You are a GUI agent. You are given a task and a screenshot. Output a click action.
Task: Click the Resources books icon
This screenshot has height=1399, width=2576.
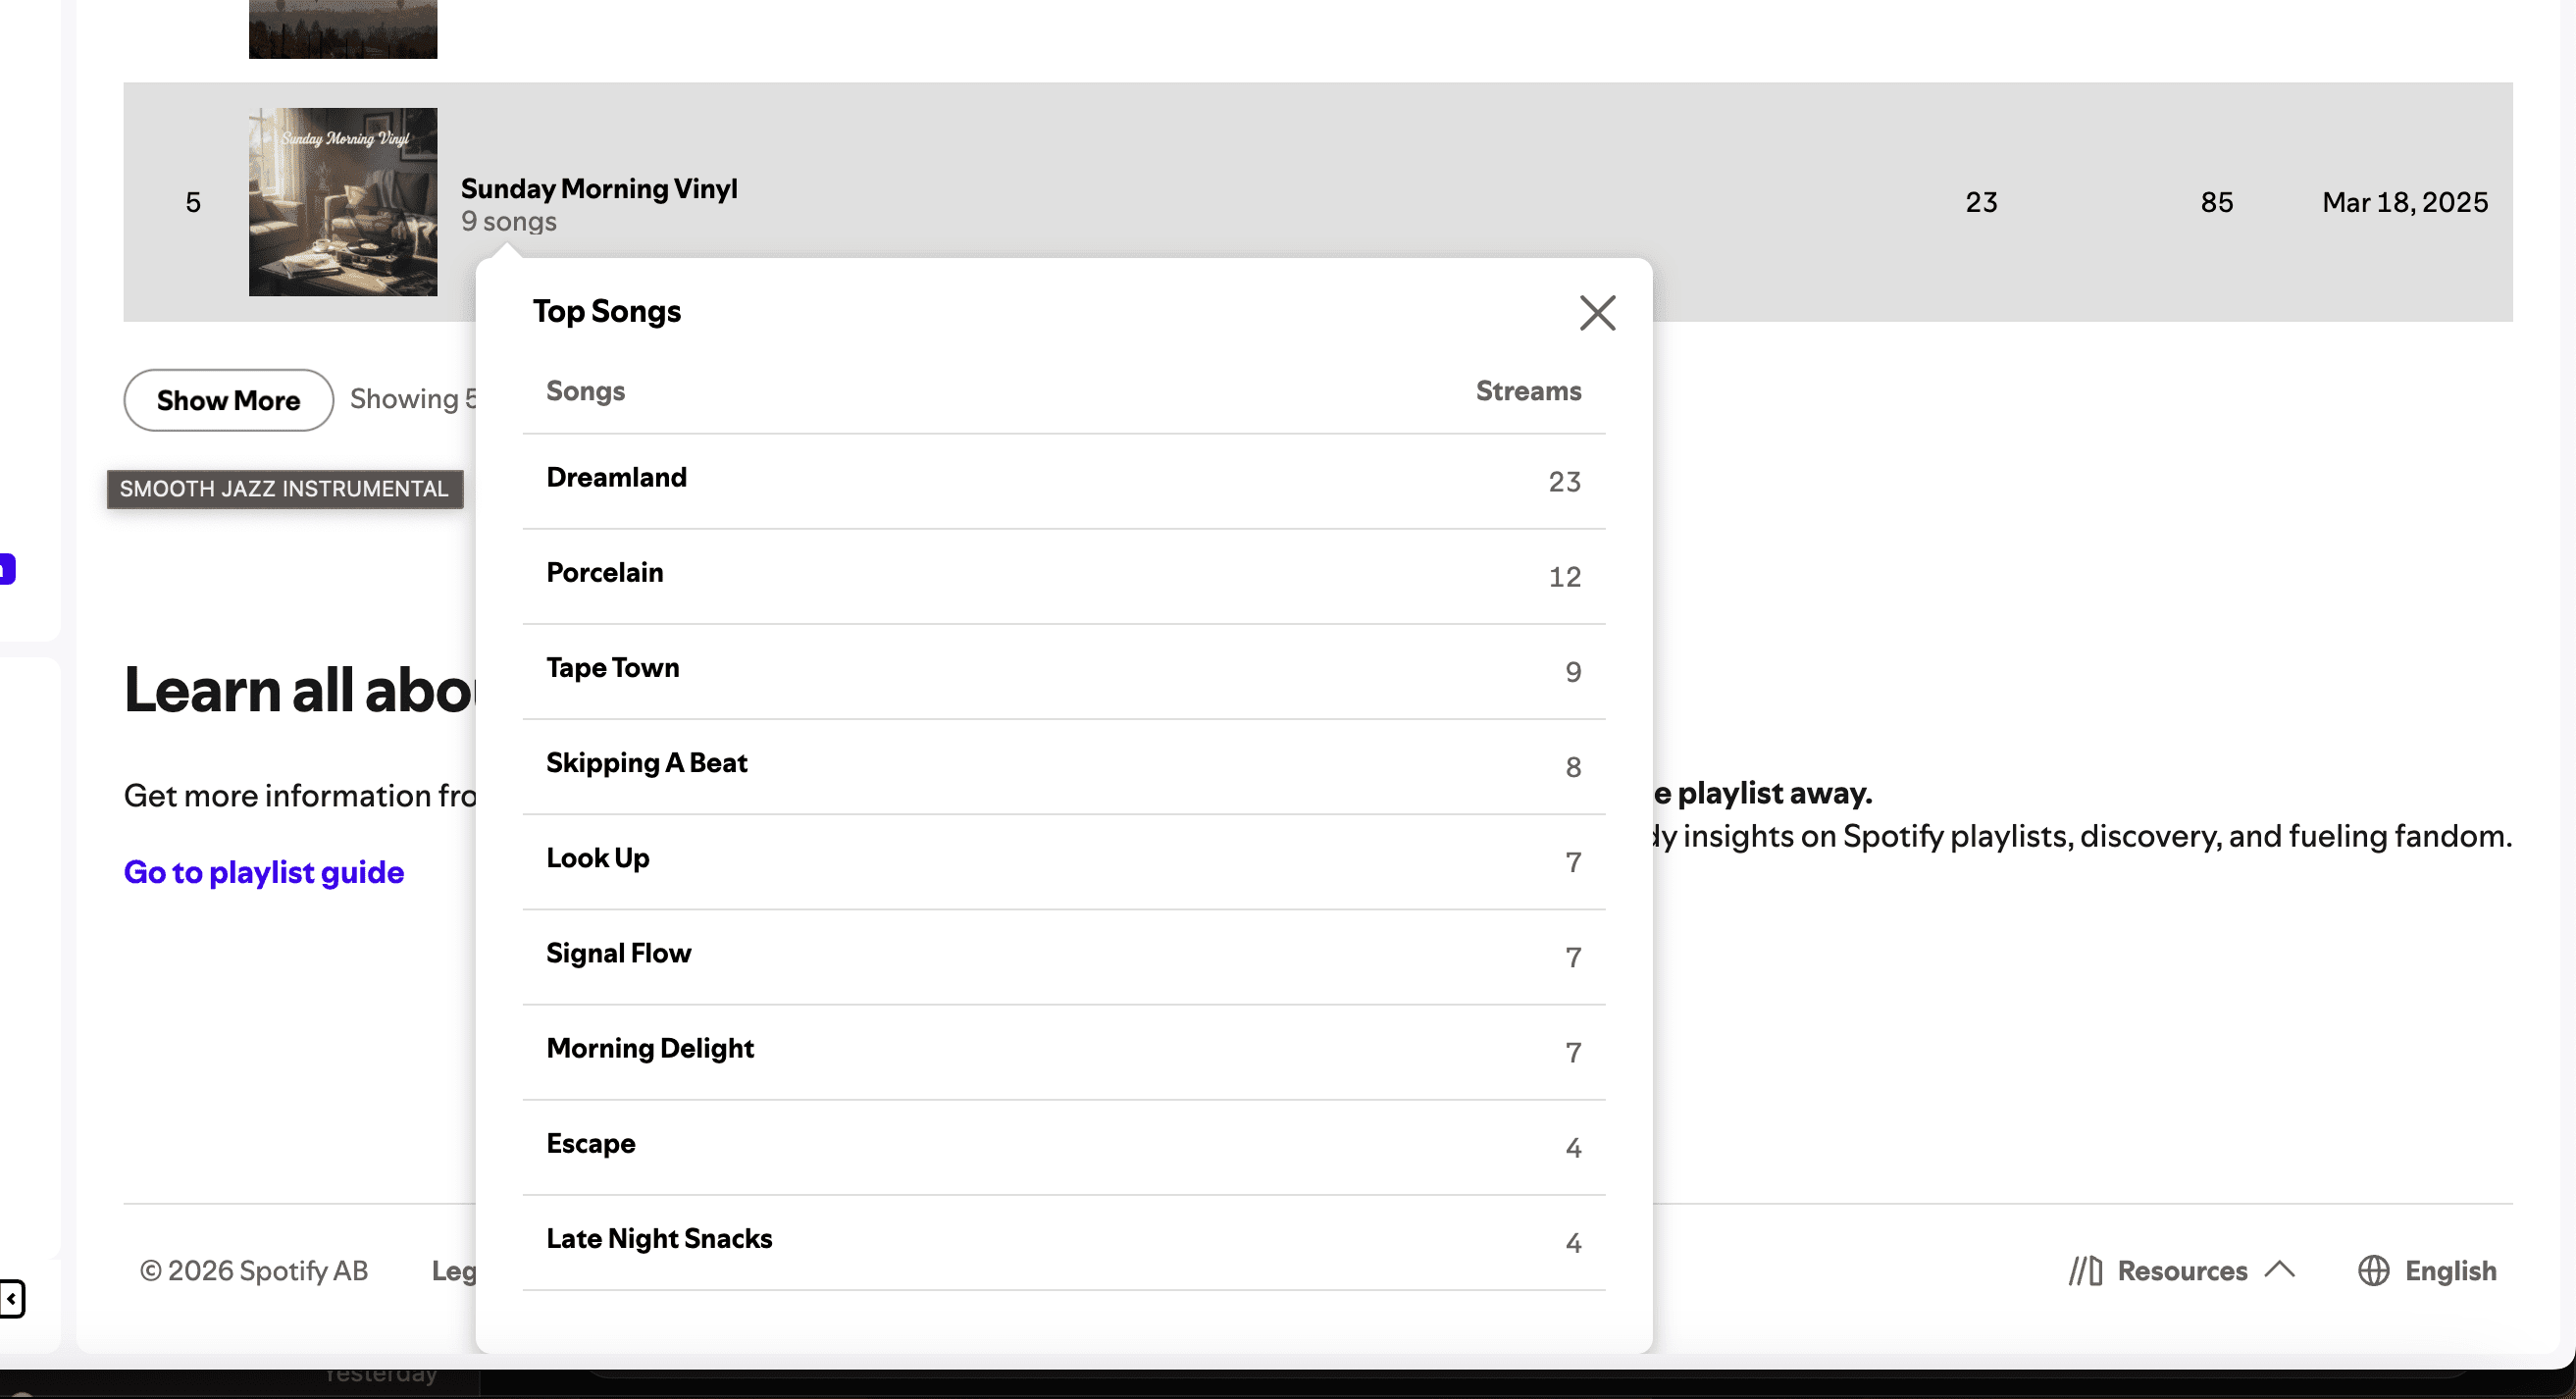tap(2086, 1270)
